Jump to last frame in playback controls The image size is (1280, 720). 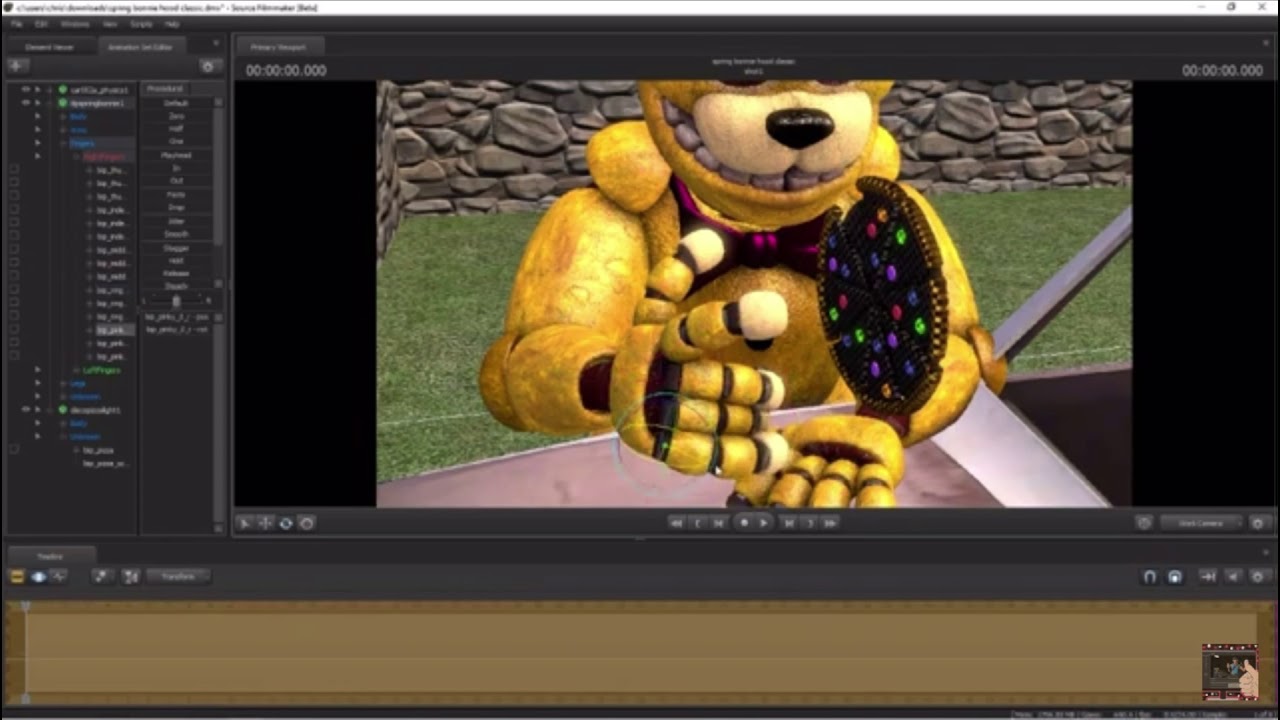coord(830,523)
